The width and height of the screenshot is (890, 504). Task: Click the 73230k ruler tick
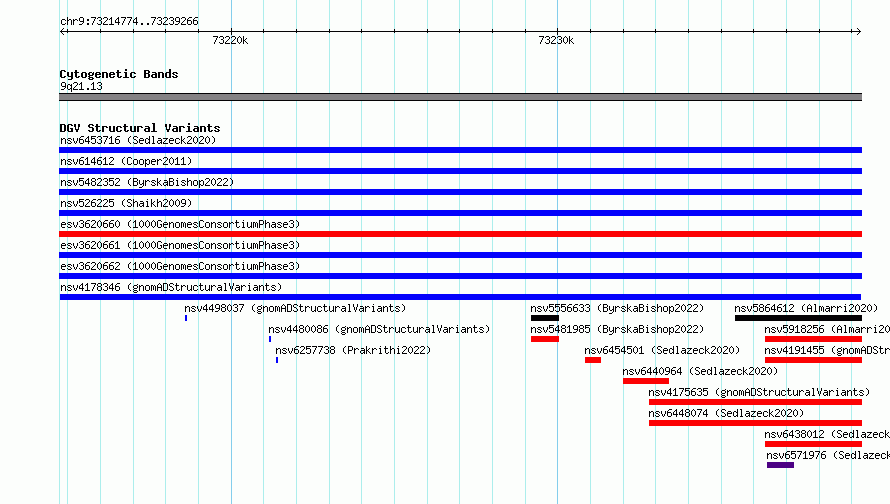tap(556, 40)
